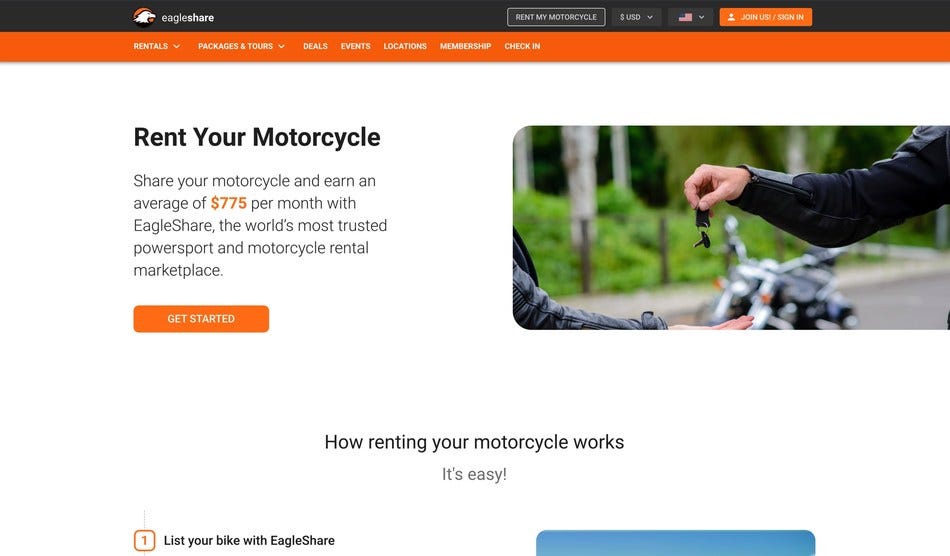Expand the Rentals menu
The height and width of the screenshot is (556, 950).
[x=157, y=46]
